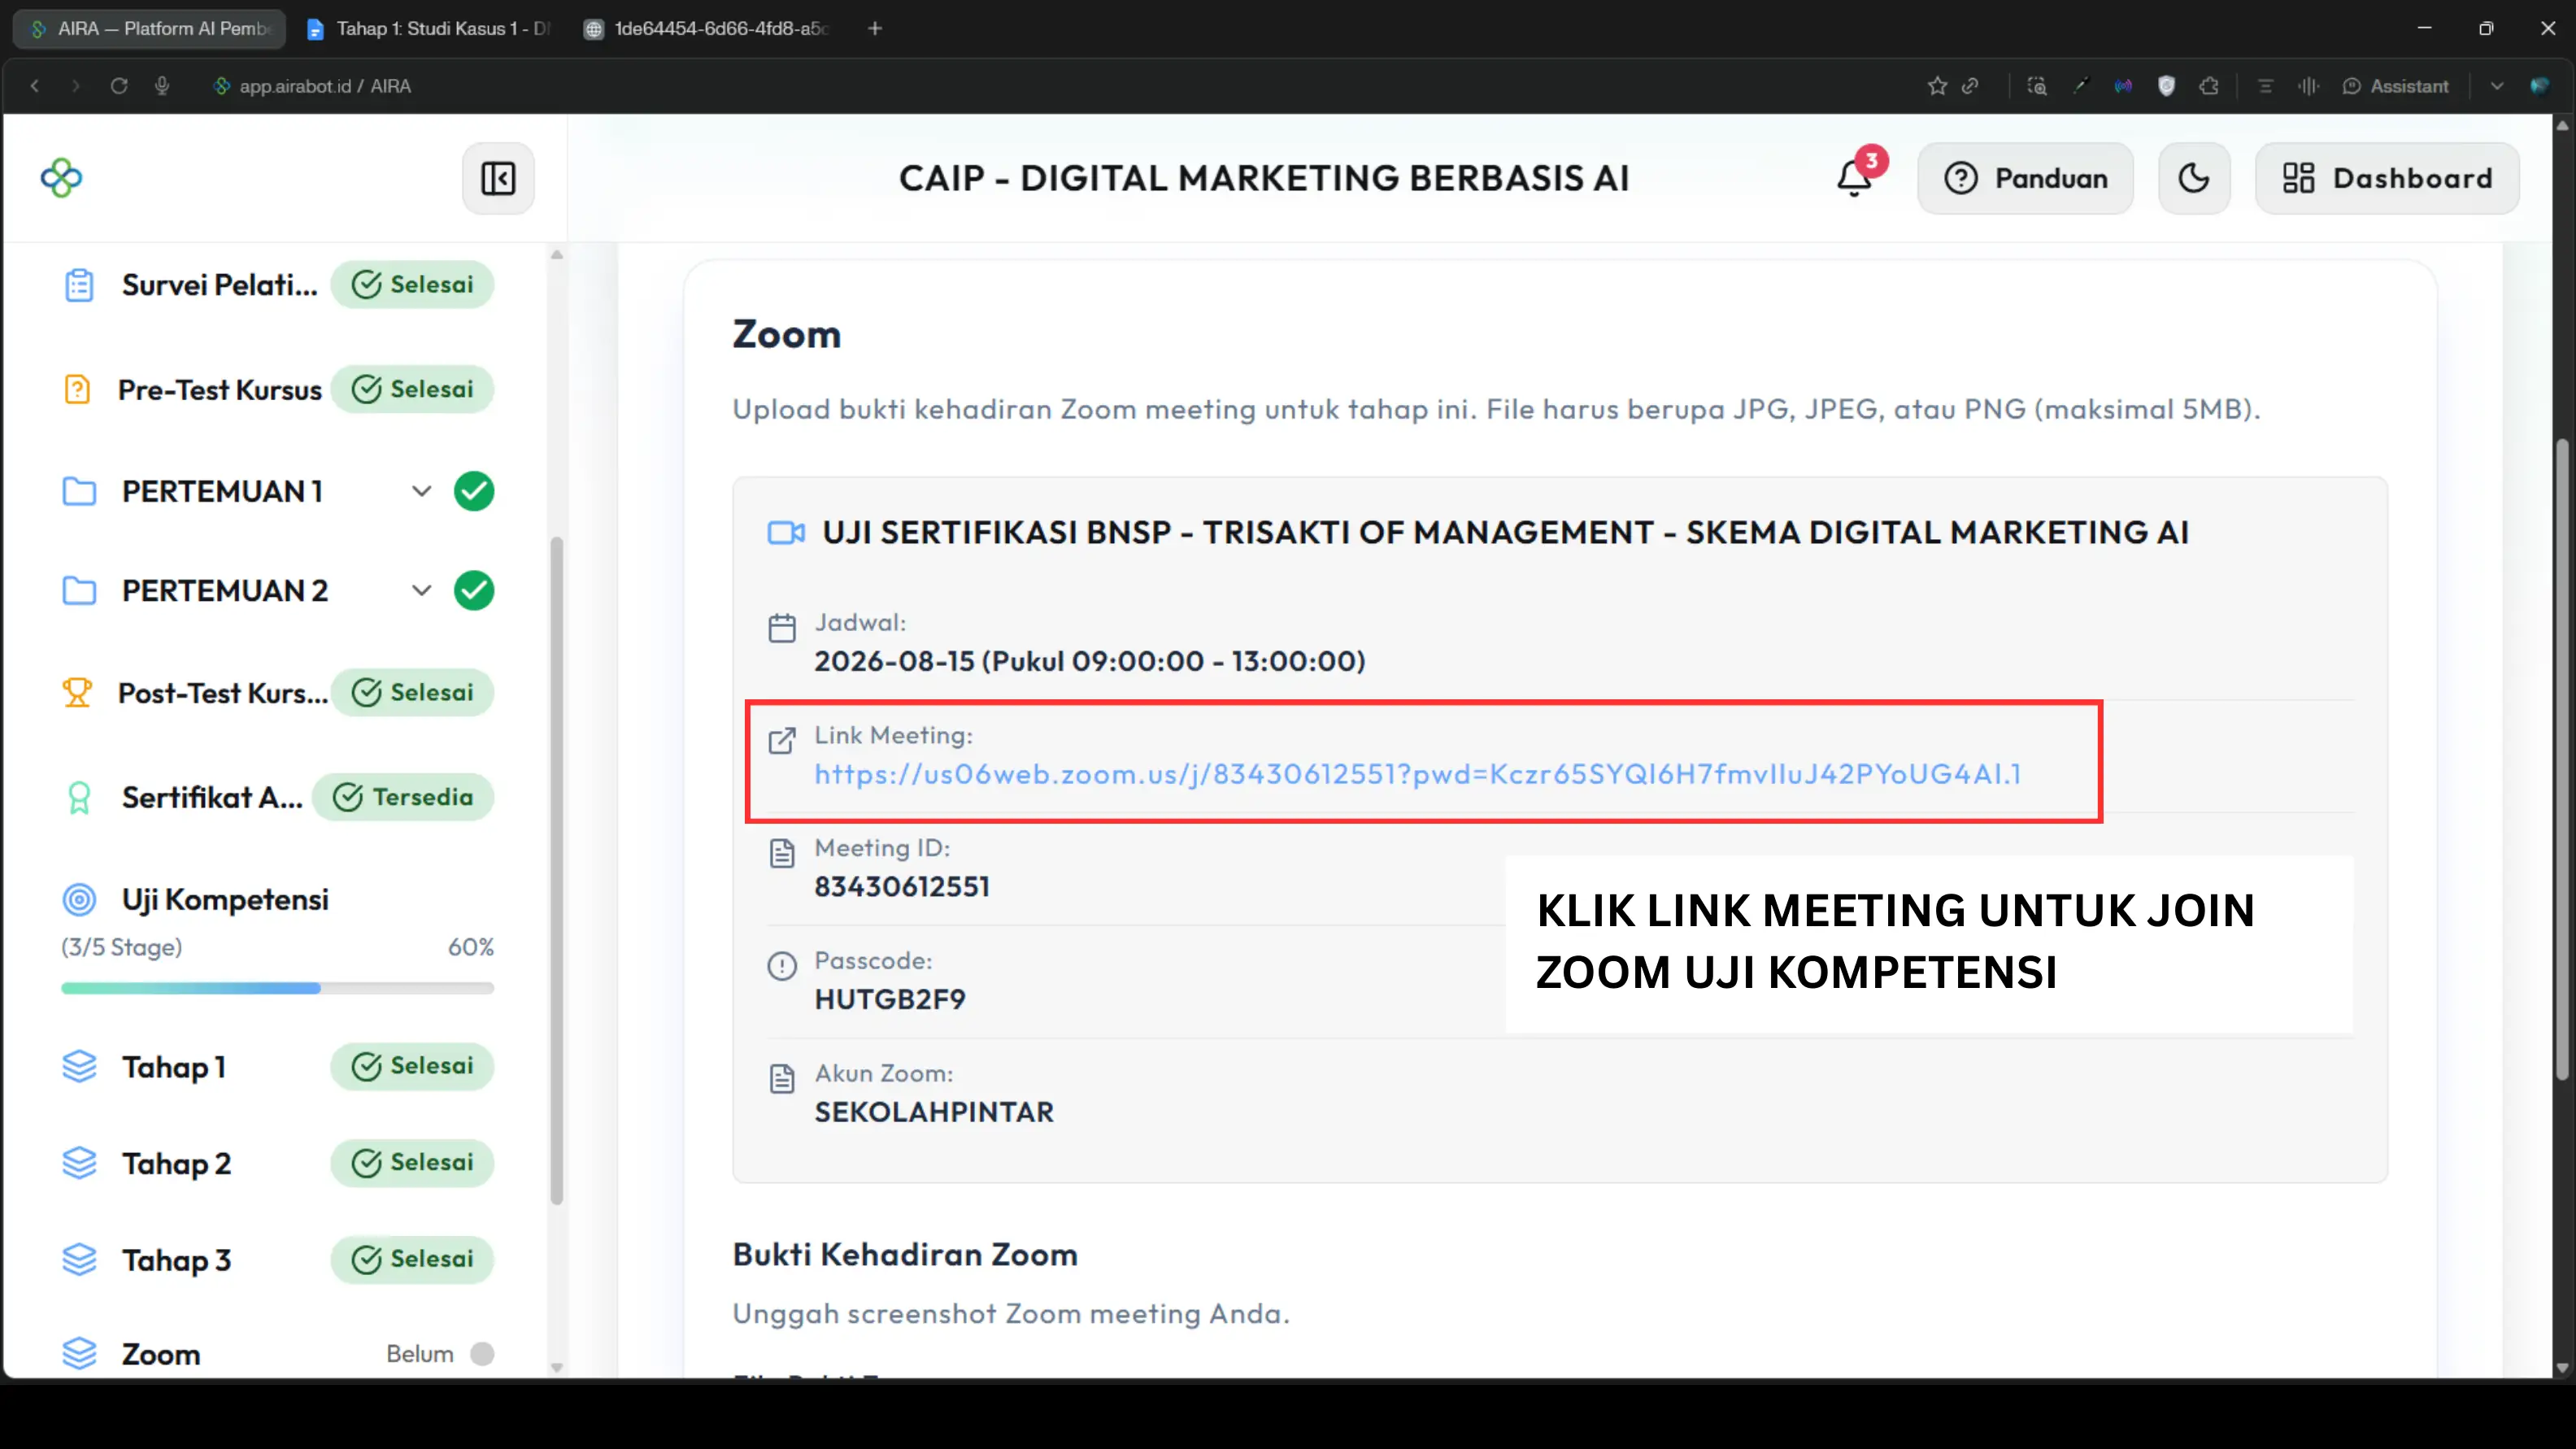The width and height of the screenshot is (2576, 1449).
Task: Copy the page link with the chain icon
Action: pos(1971,86)
